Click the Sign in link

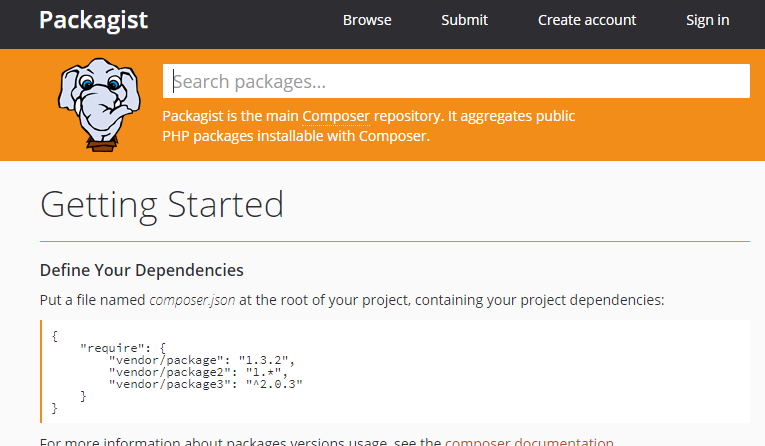tap(707, 20)
